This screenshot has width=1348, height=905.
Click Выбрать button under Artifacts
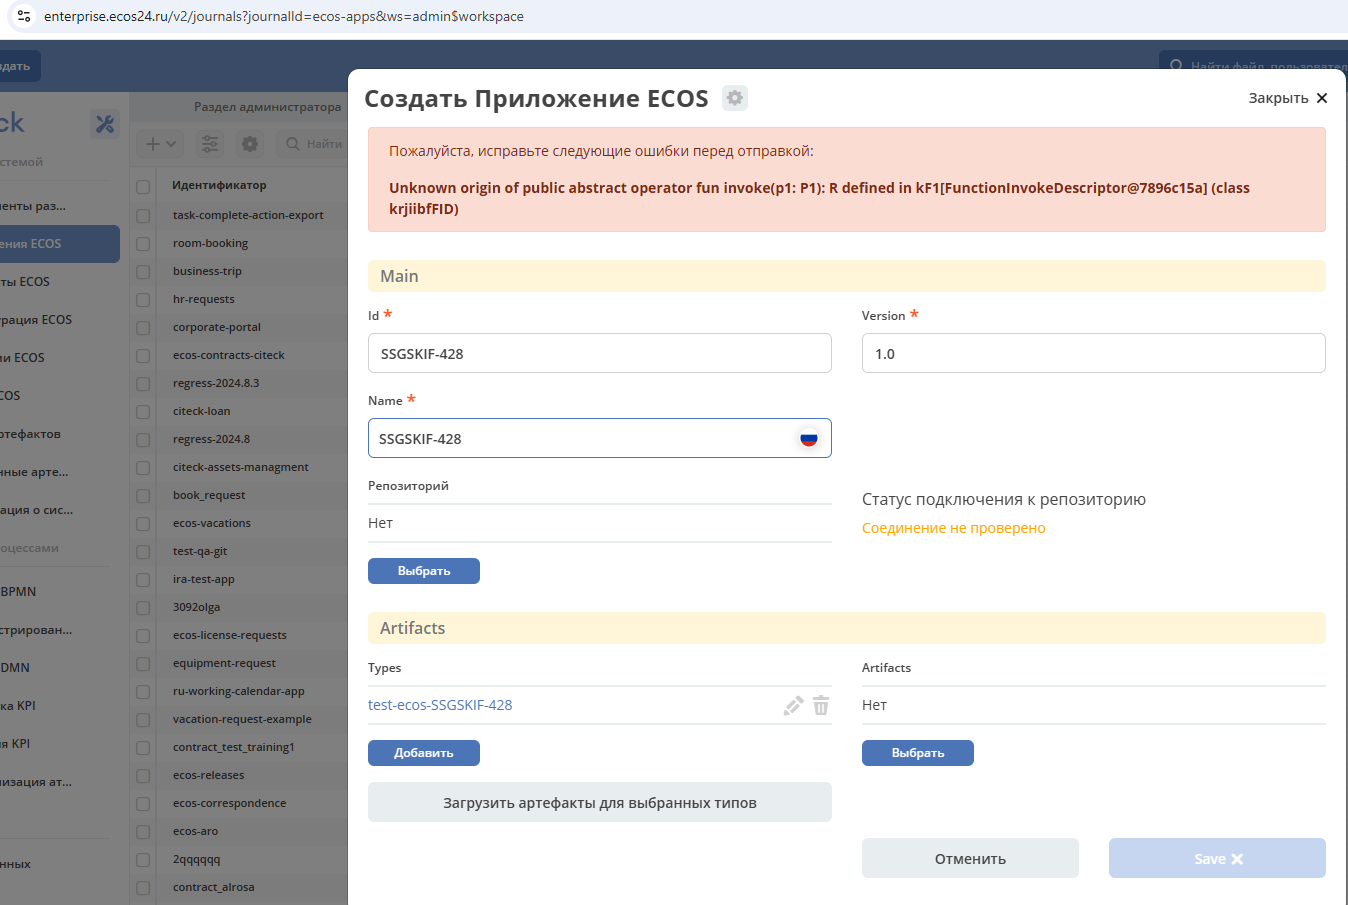coord(917,753)
